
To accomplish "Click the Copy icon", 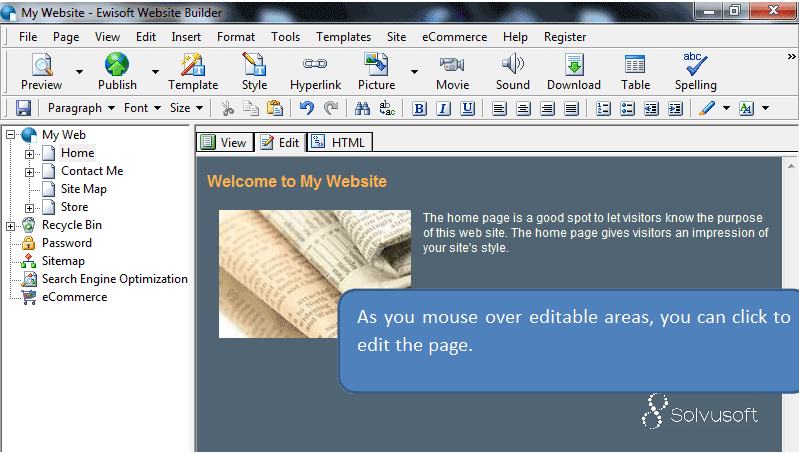I will (251, 108).
